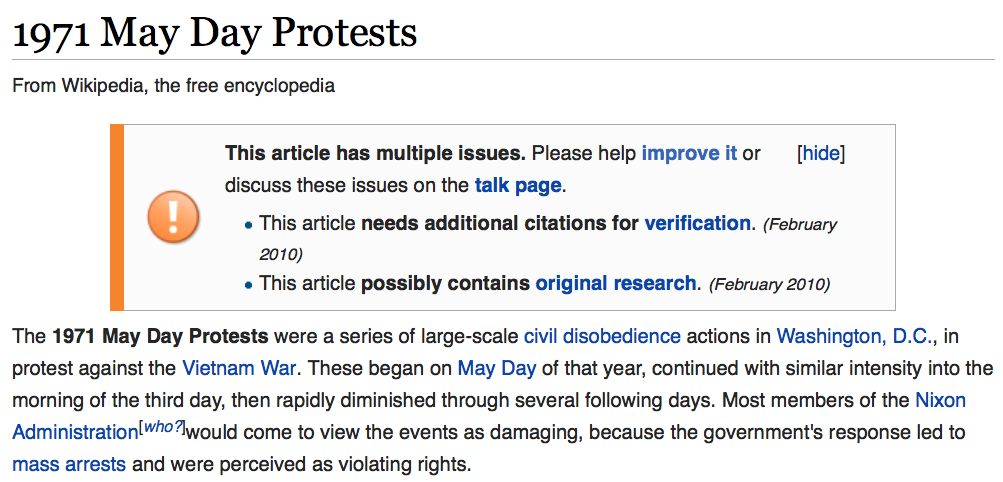Hide the multiple issues notice box
Image resolution: width=1003 pixels, height=482 pixels.
pyautogui.click(x=821, y=154)
